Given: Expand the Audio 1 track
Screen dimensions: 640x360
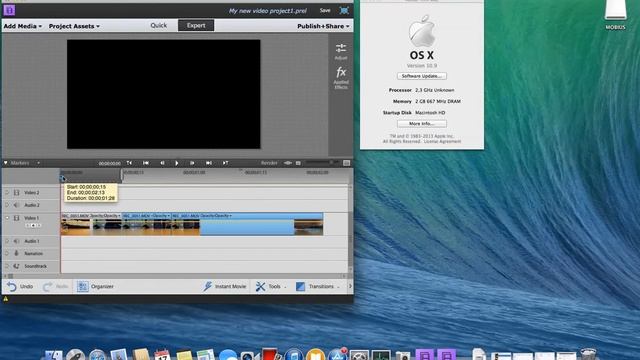Looking at the screenshot, I should 7,241.
